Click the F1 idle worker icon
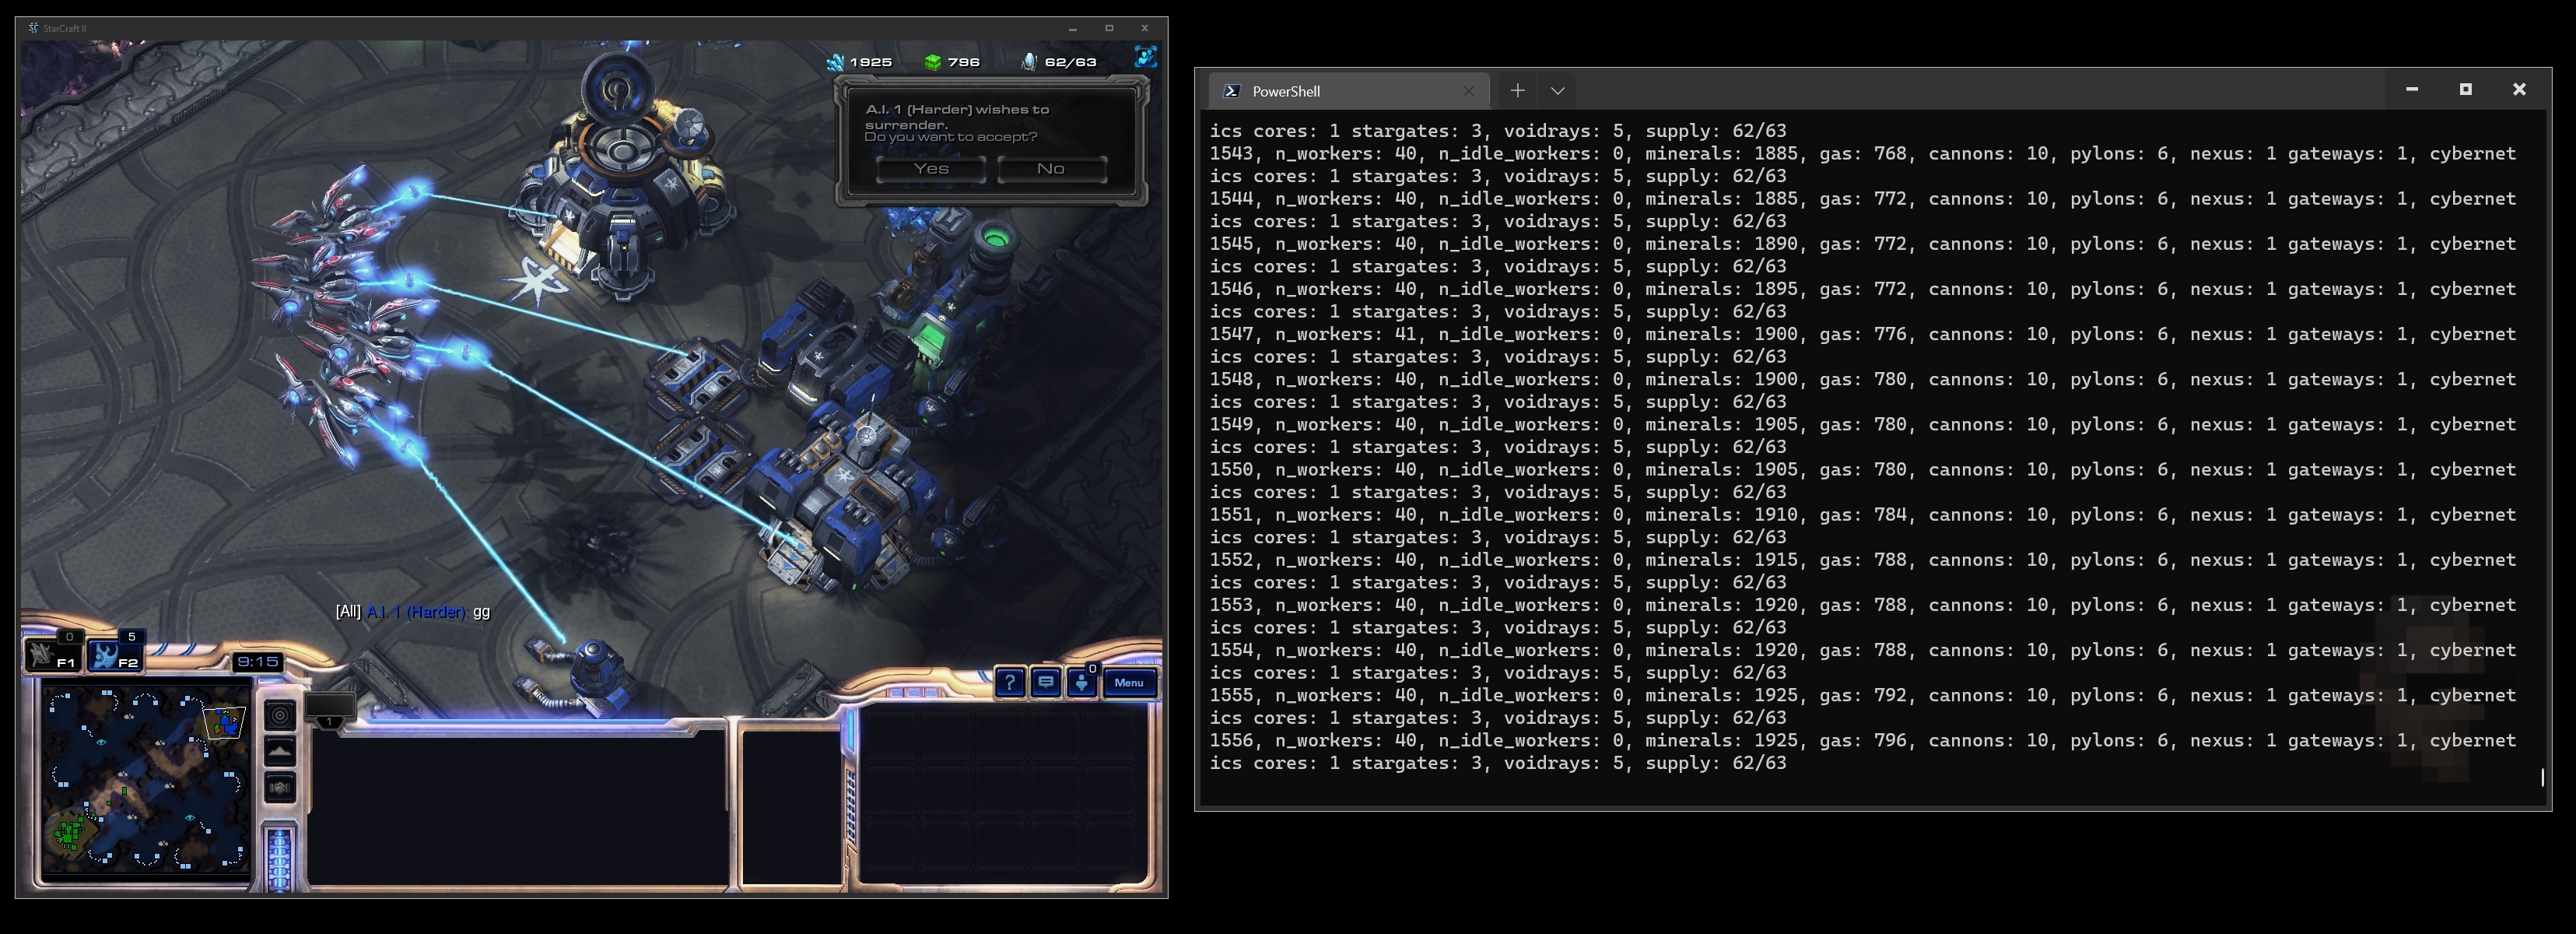Screen dimensions: 2576x934 click(52, 656)
